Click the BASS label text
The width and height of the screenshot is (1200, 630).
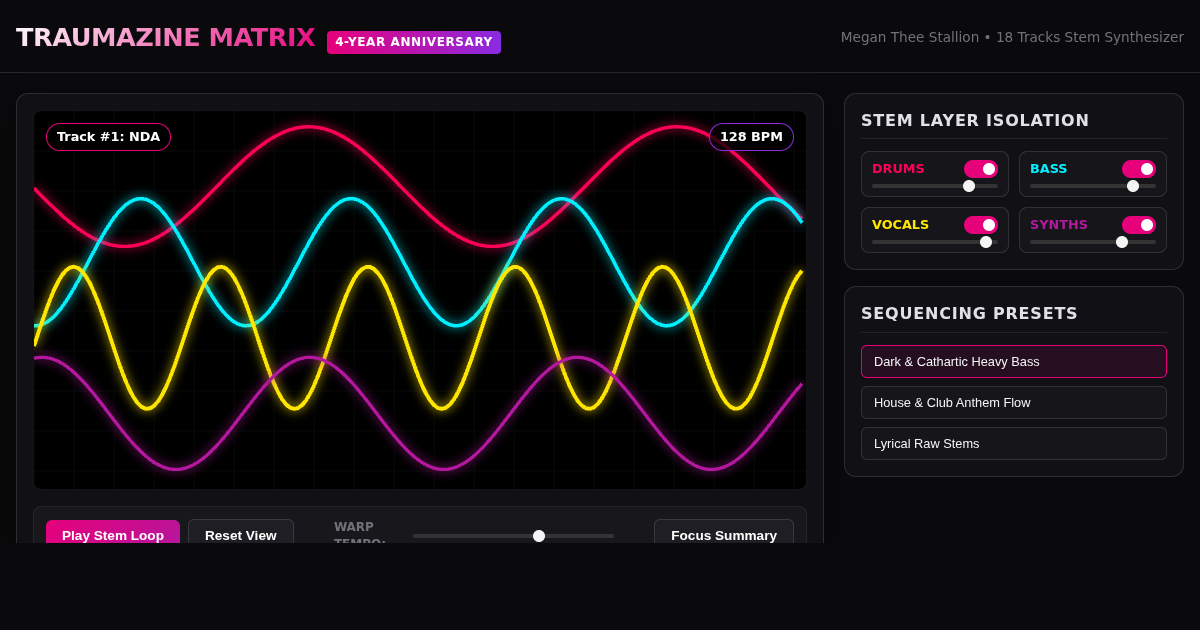[1048, 169]
